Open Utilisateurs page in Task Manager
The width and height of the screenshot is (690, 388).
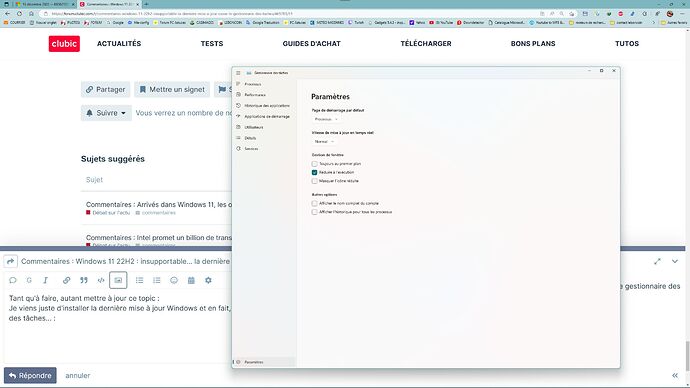click(264, 127)
